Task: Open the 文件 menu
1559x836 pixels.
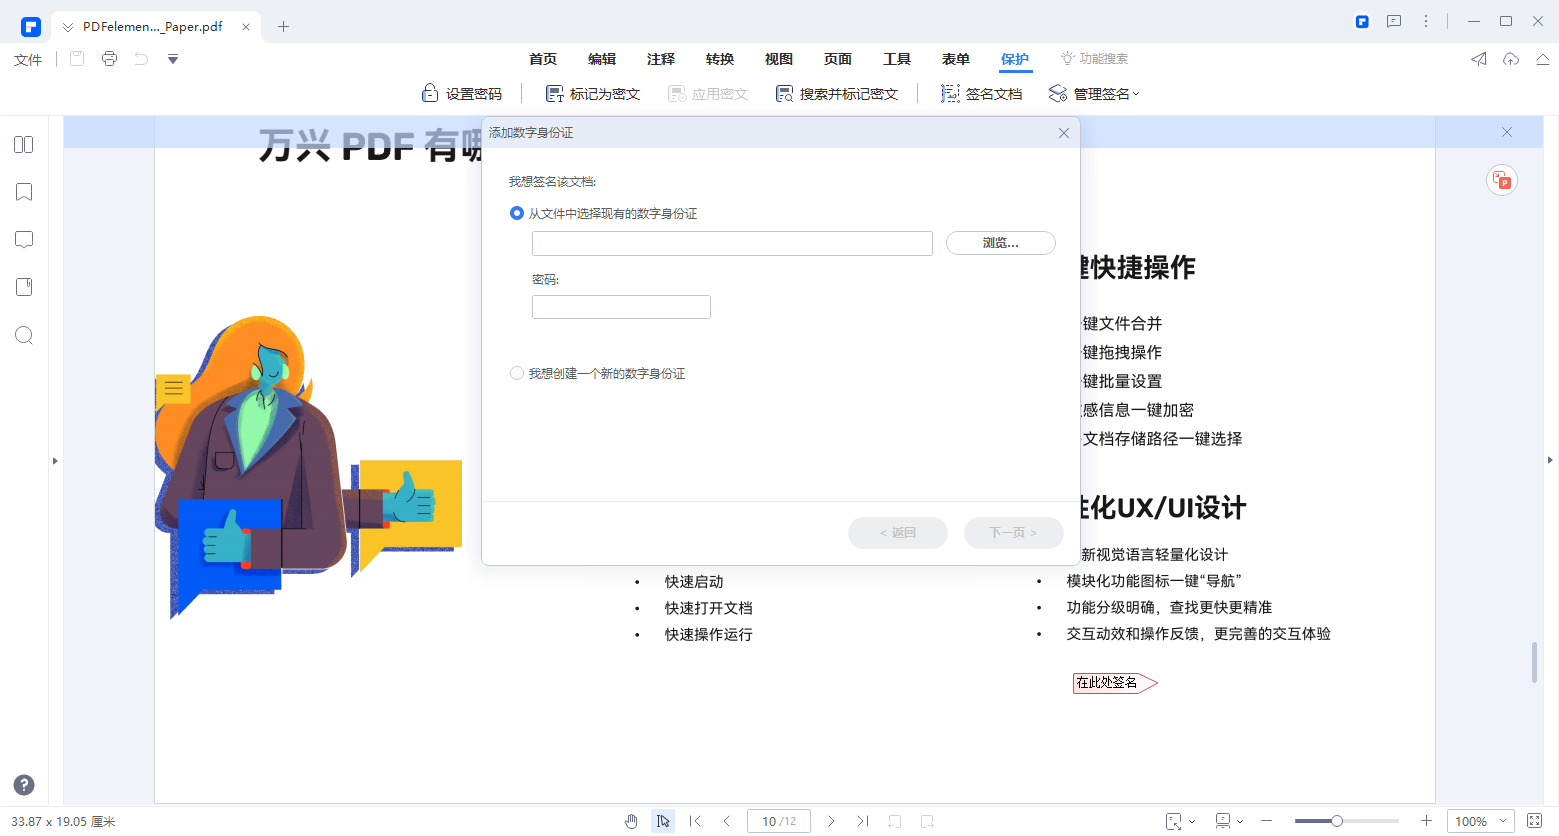Action: pyautogui.click(x=27, y=58)
